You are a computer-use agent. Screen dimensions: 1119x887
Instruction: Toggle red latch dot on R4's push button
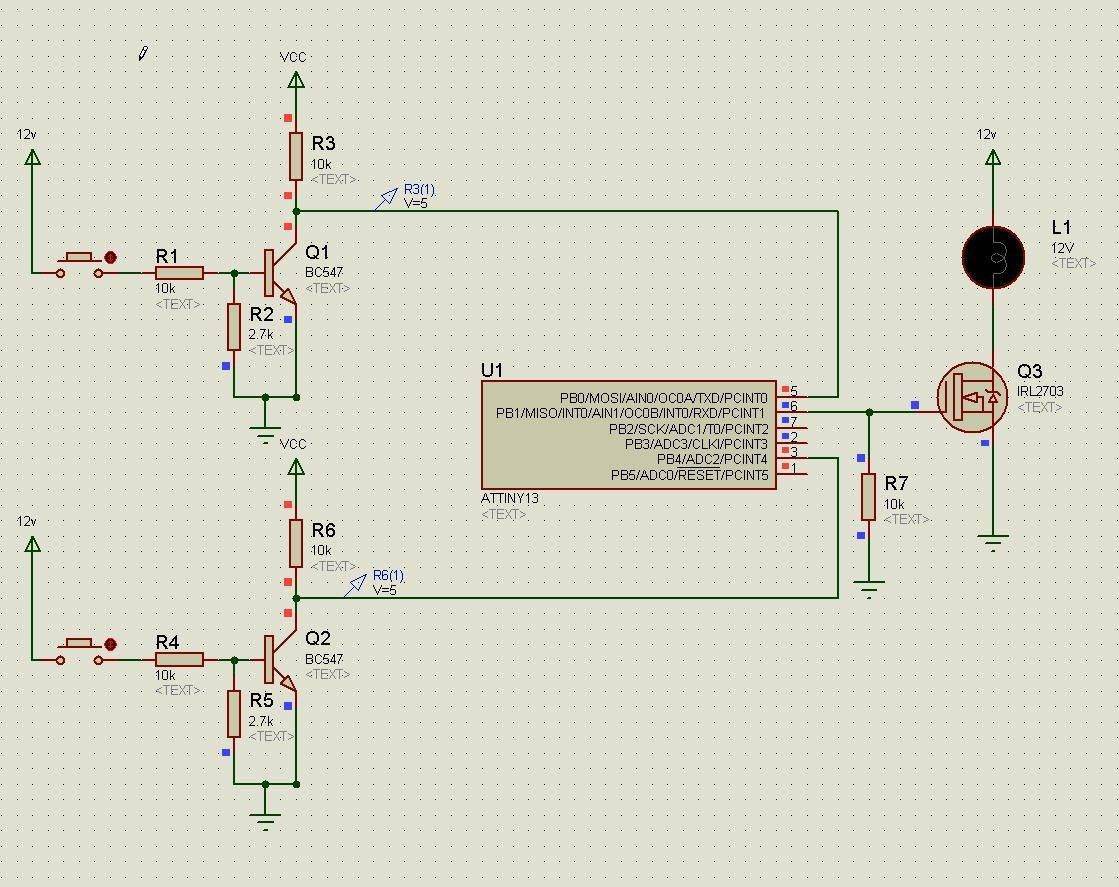click(110, 645)
